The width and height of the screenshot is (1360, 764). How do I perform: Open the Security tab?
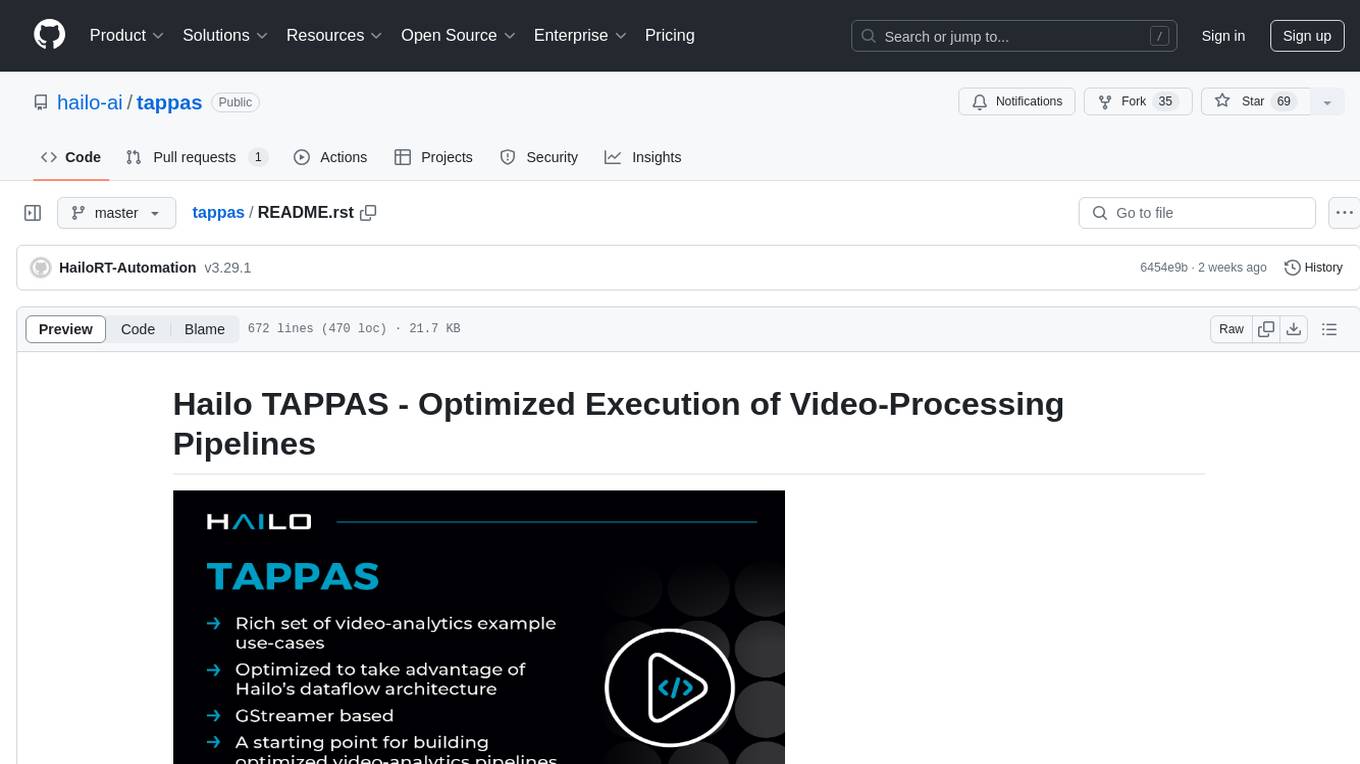539,157
